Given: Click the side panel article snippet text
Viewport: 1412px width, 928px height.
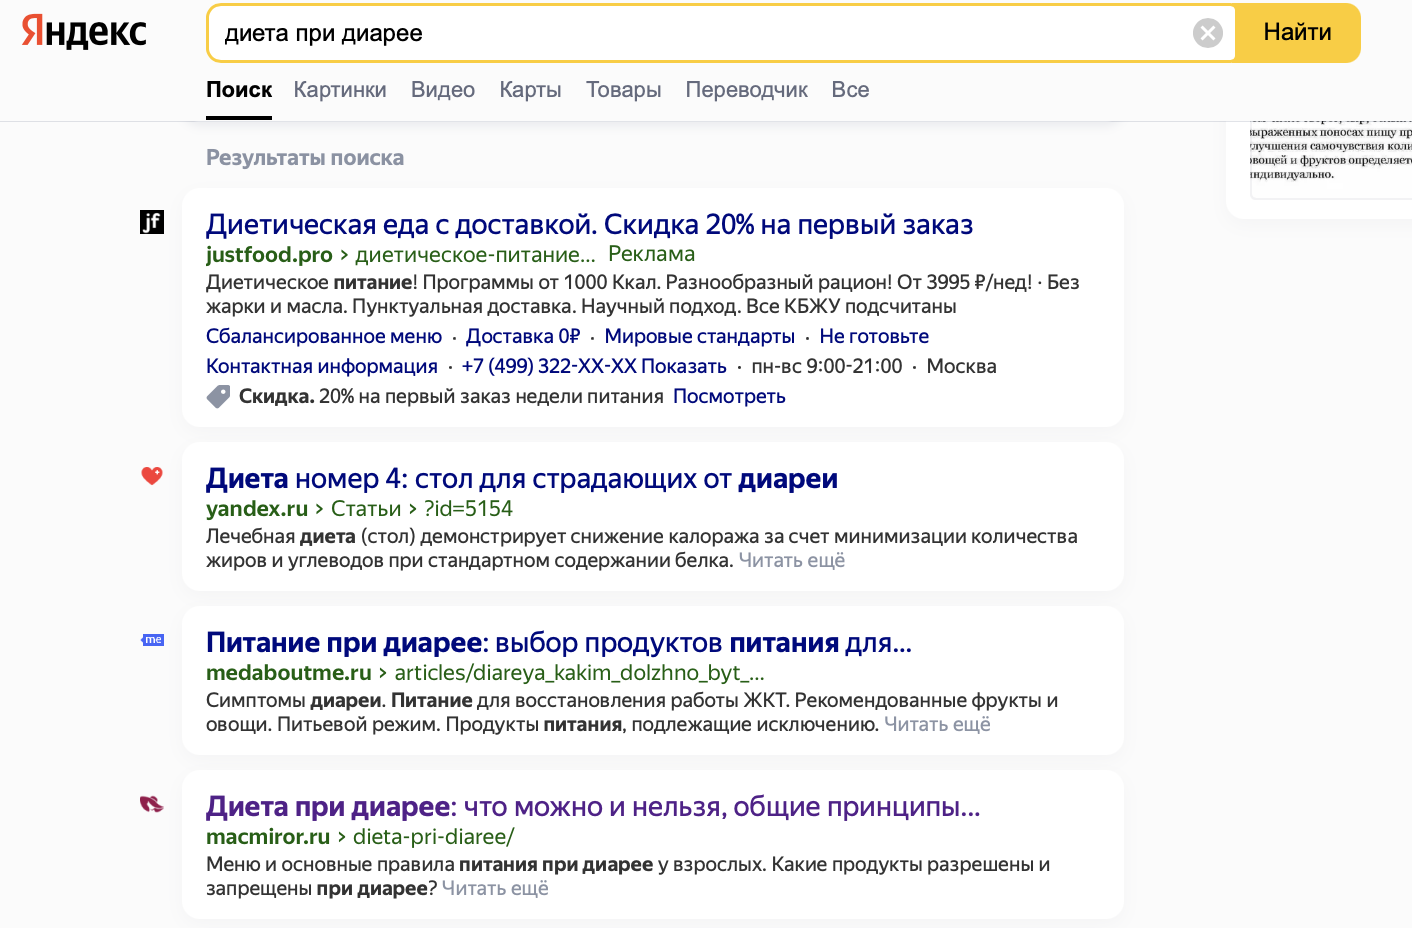Looking at the screenshot, I should point(1330,152).
